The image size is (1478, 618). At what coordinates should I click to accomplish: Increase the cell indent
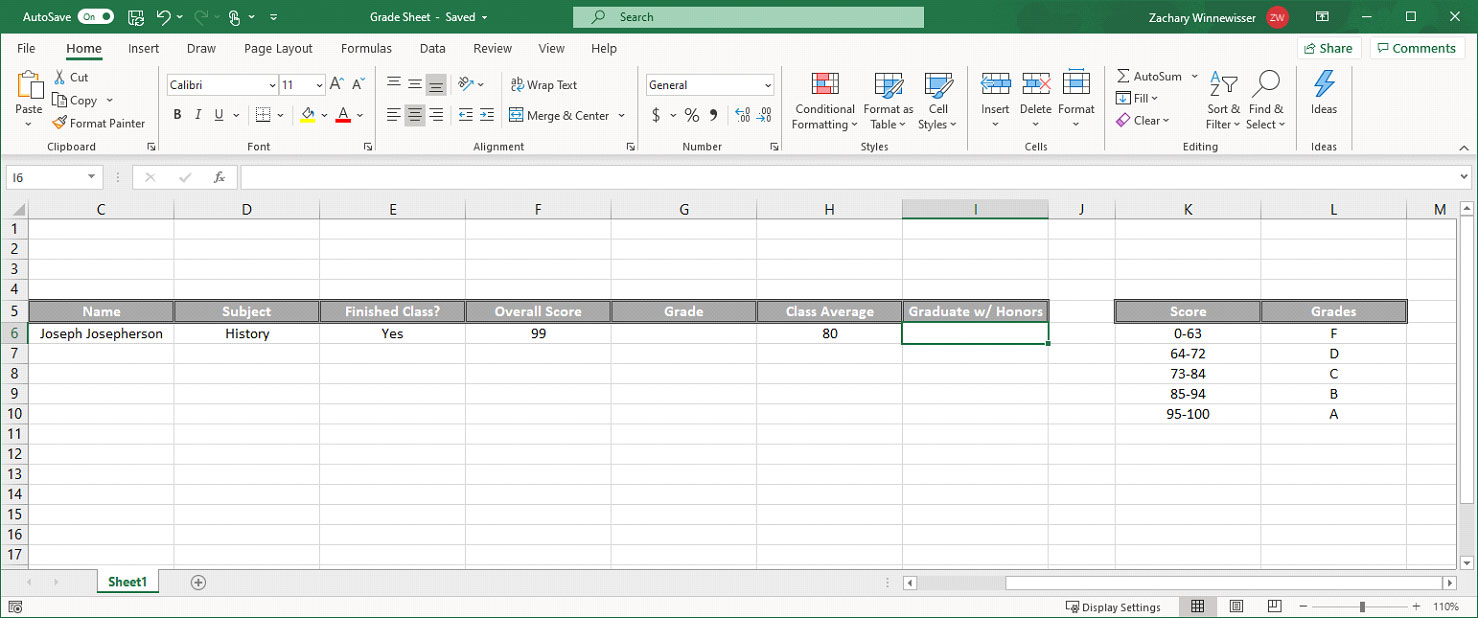487,115
